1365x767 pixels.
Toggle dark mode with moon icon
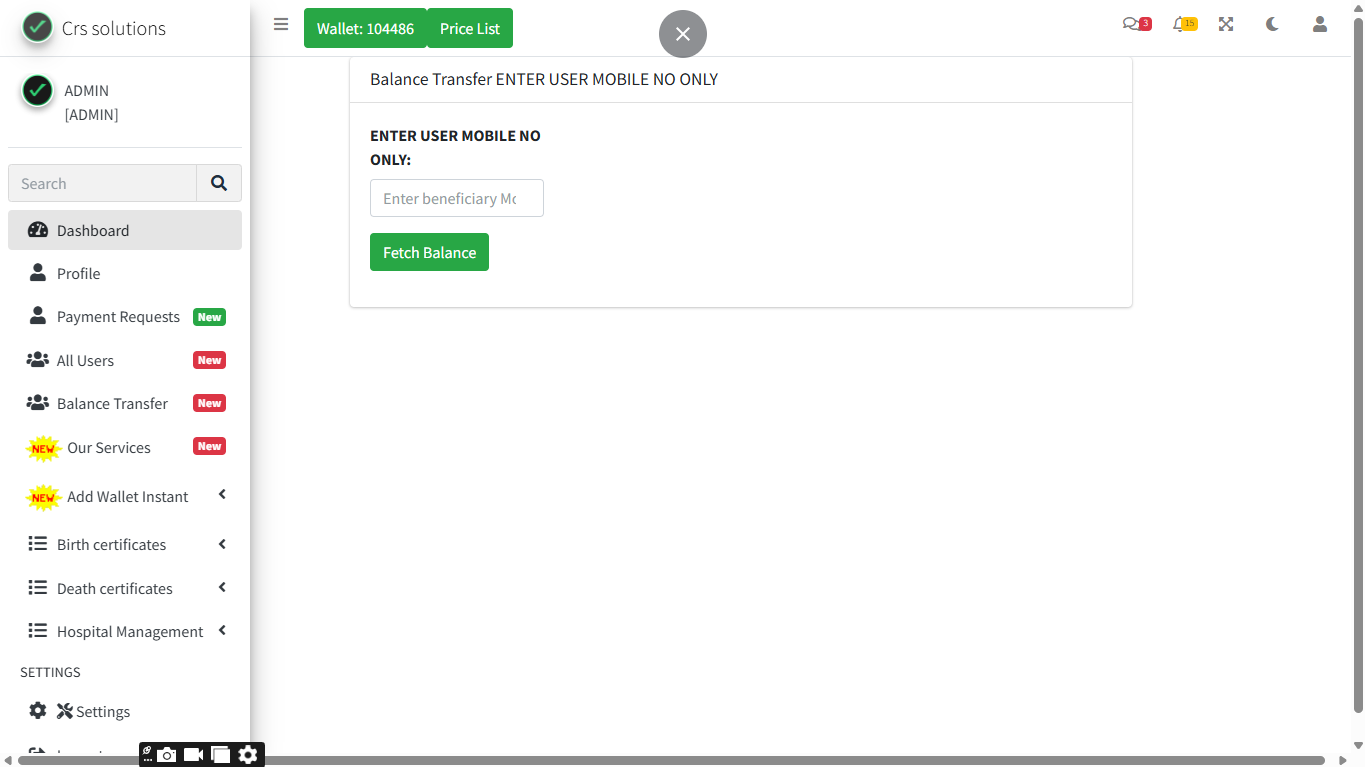click(x=1272, y=25)
